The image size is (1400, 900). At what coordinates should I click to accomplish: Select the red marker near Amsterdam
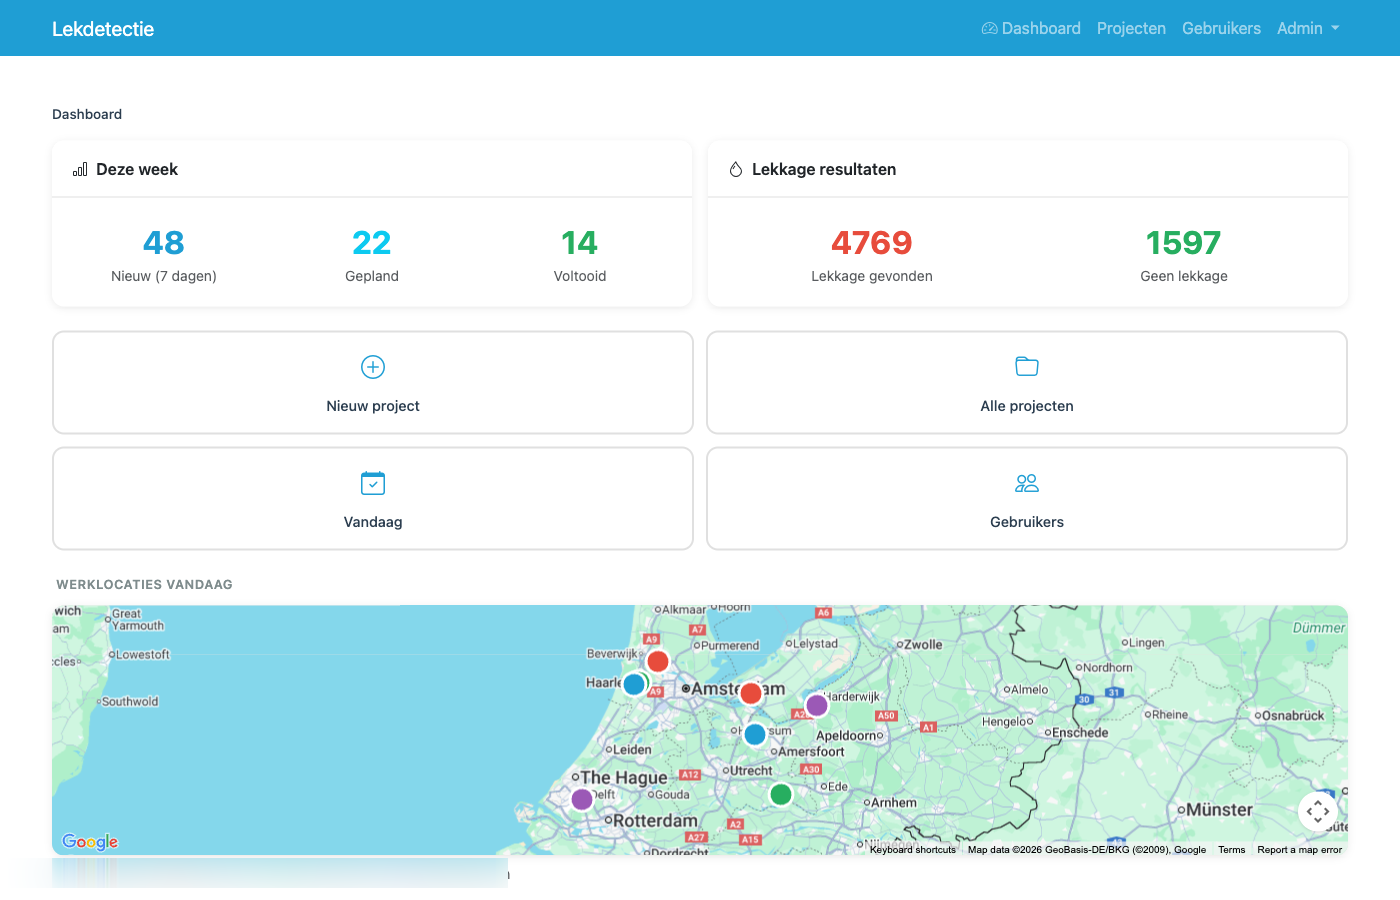point(751,692)
